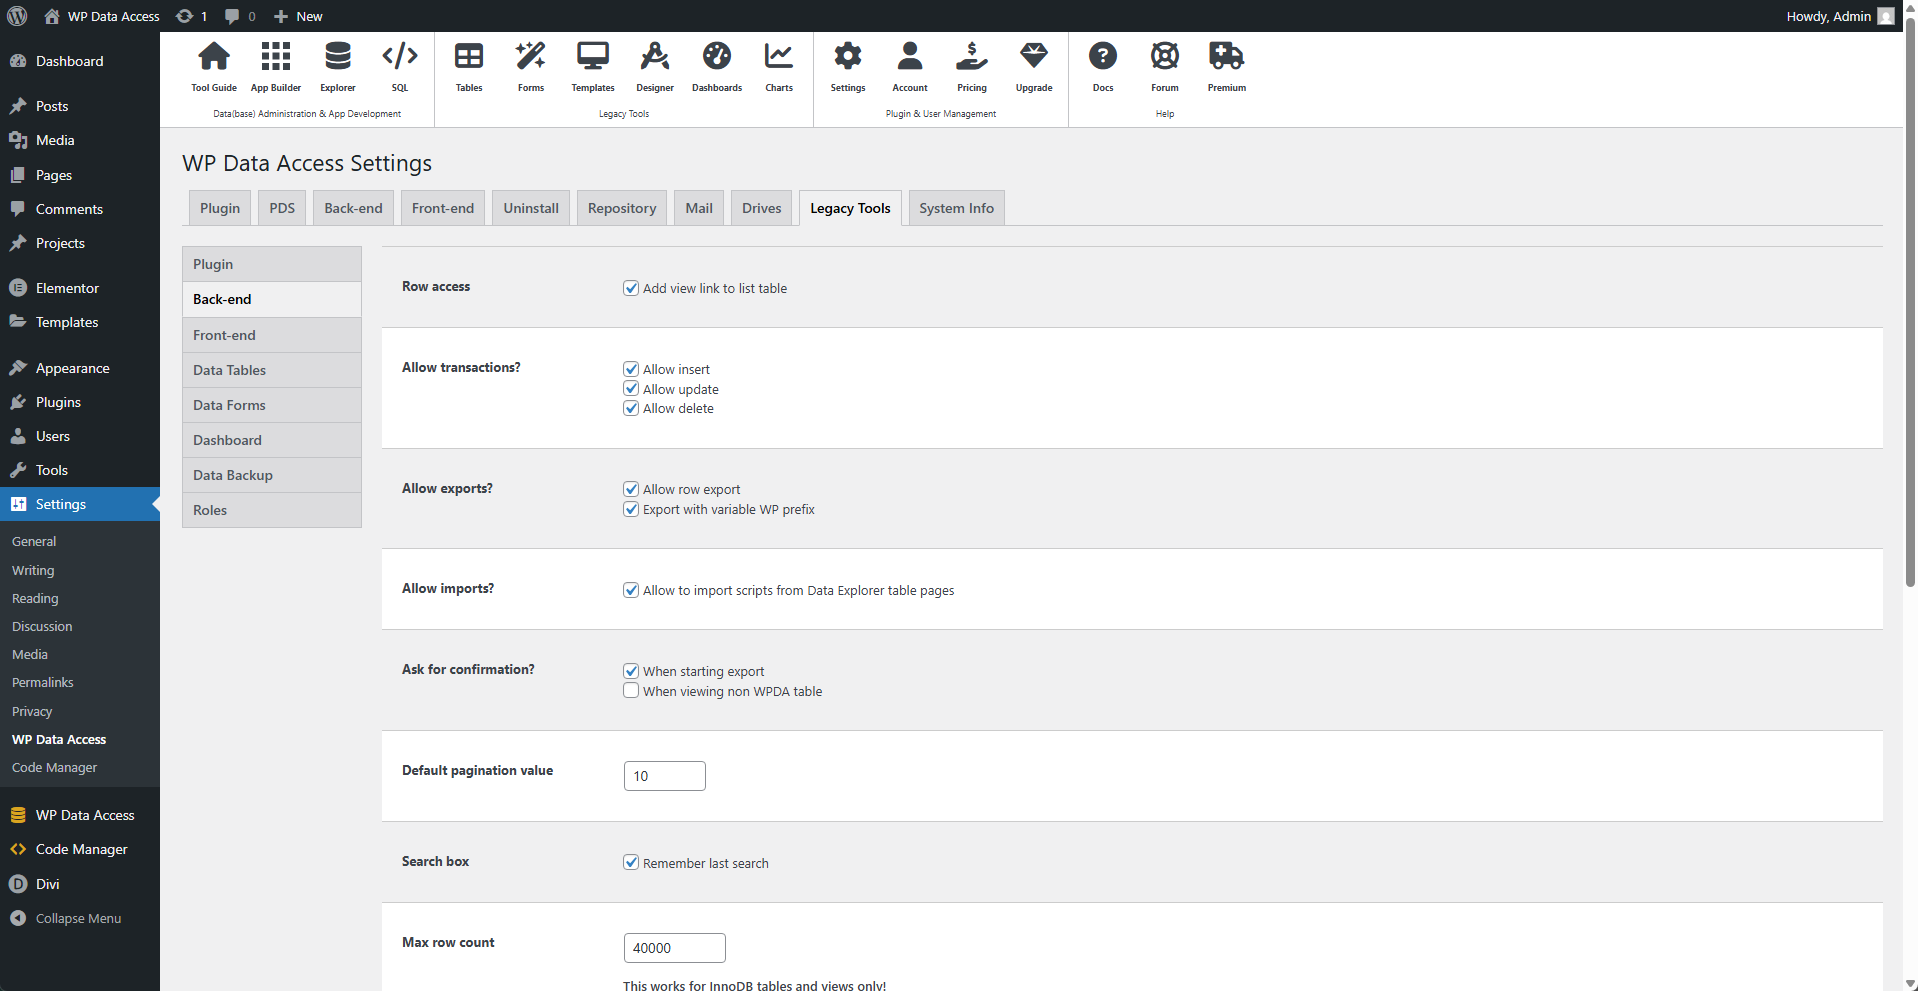The image size is (1918, 991).
Task: Open the Designer legacy tool
Action: pyautogui.click(x=654, y=65)
